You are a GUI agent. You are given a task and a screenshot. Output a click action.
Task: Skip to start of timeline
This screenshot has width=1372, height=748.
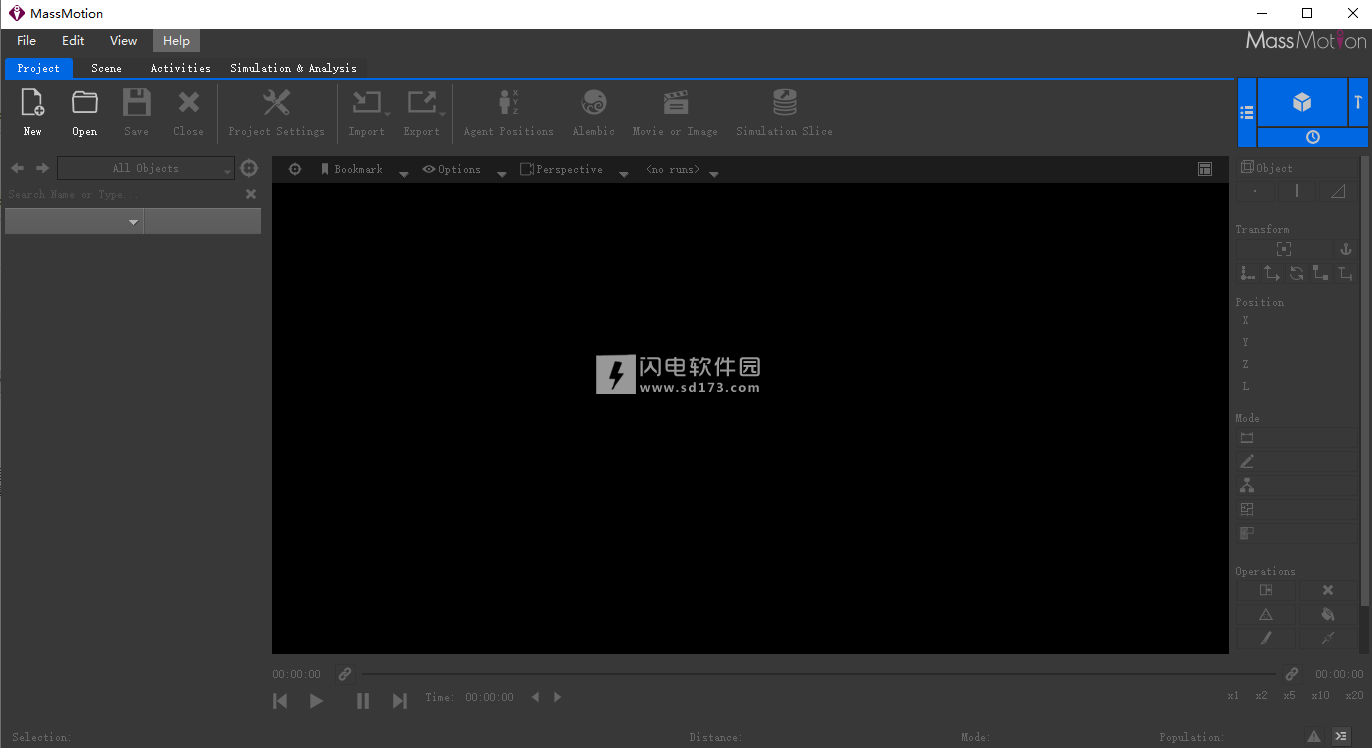[280, 701]
